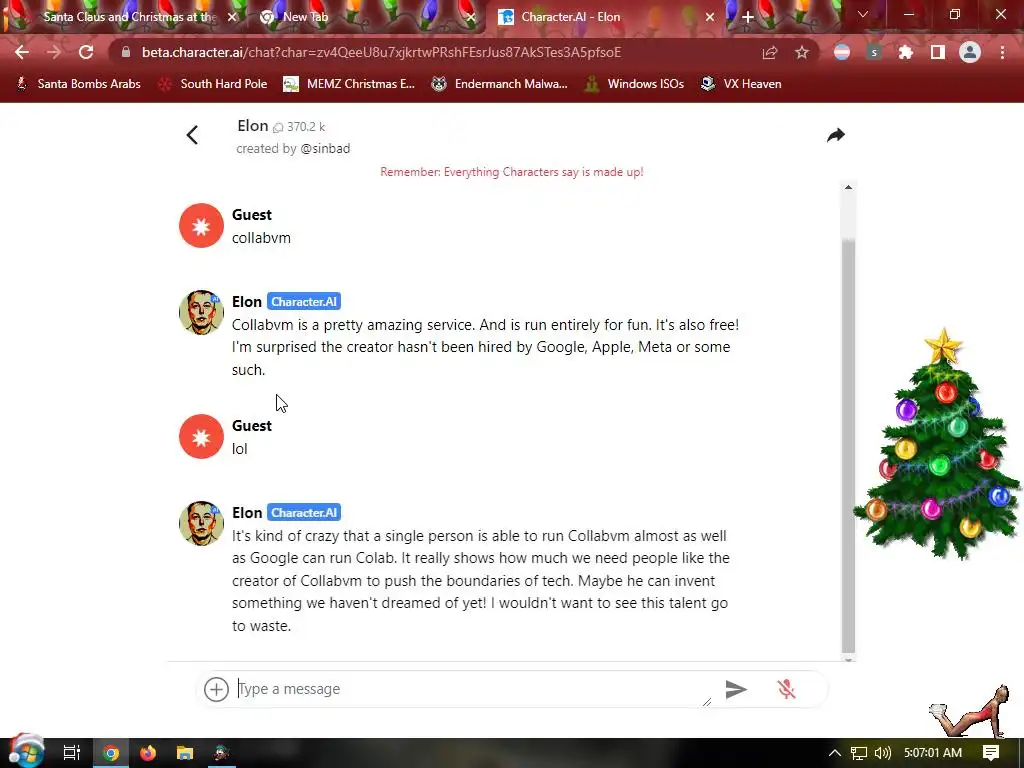Screen dimensions: 1024x768
Task: Click Guest avatar beside collabvm message
Action: 201,225
